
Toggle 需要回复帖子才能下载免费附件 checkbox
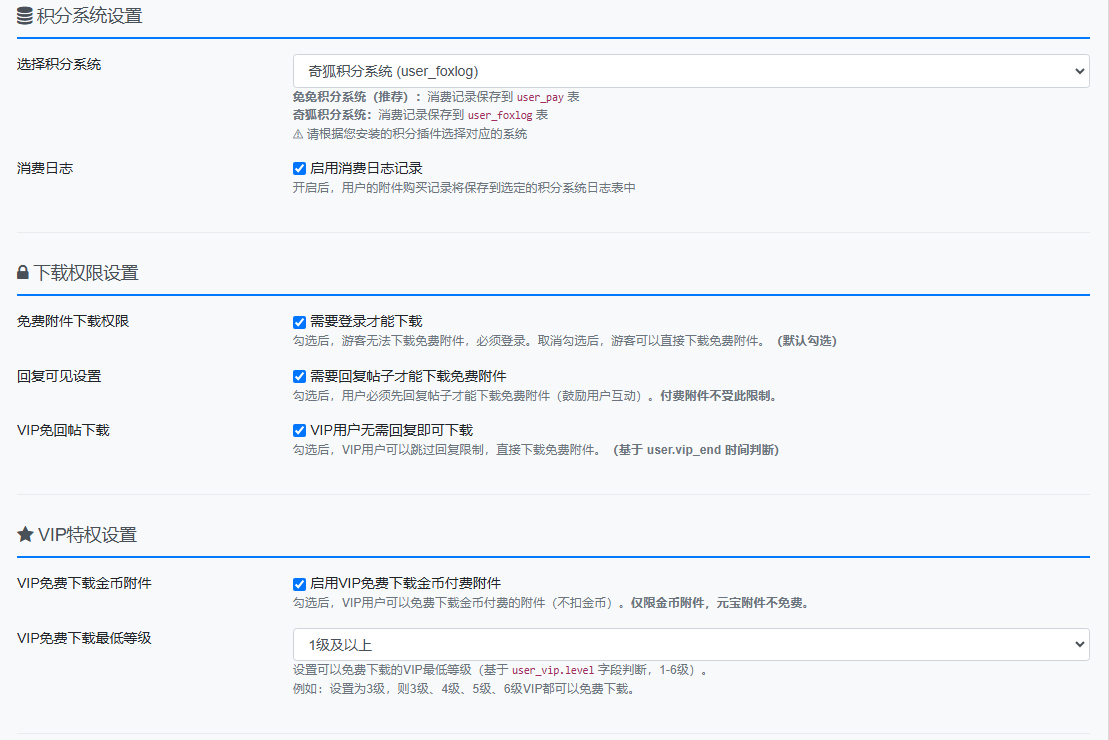click(x=299, y=376)
